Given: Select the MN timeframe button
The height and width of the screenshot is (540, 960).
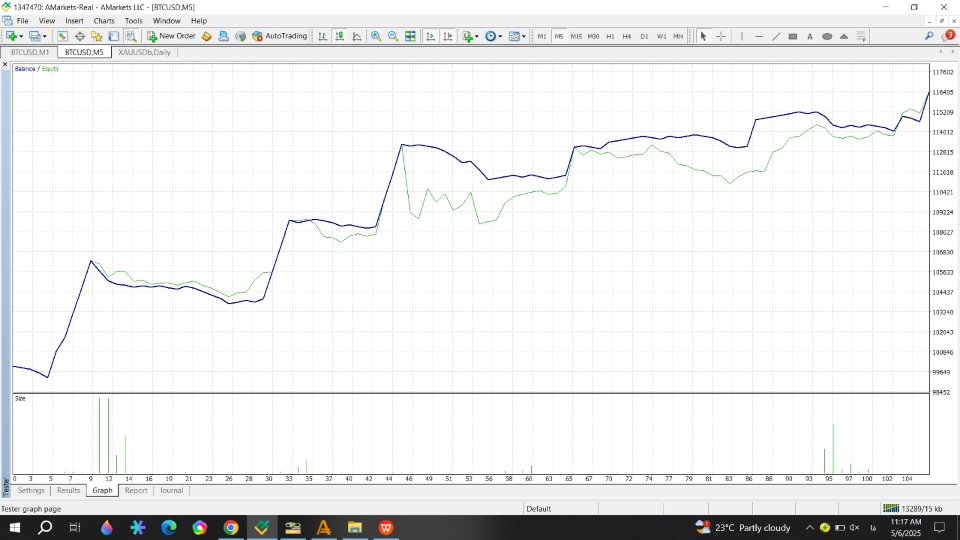Looking at the screenshot, I should pos(678,37).
